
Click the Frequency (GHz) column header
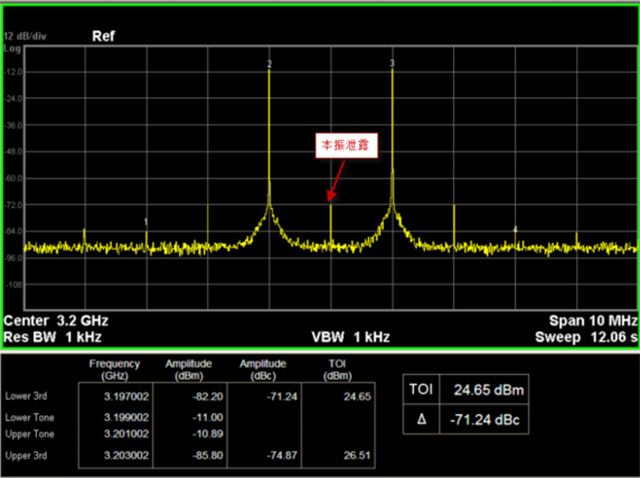pyautogui.click(x=115, y=370)
